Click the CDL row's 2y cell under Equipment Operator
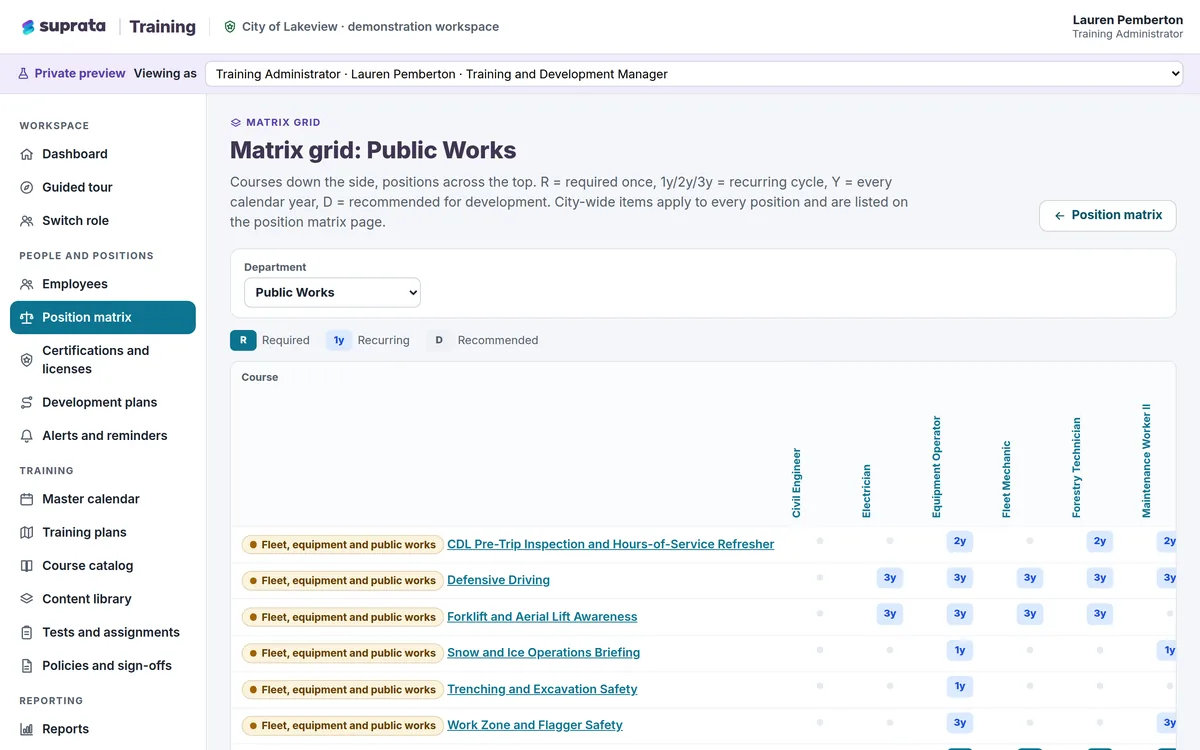The image size is (1200, 750). click(x=960, y=541)
